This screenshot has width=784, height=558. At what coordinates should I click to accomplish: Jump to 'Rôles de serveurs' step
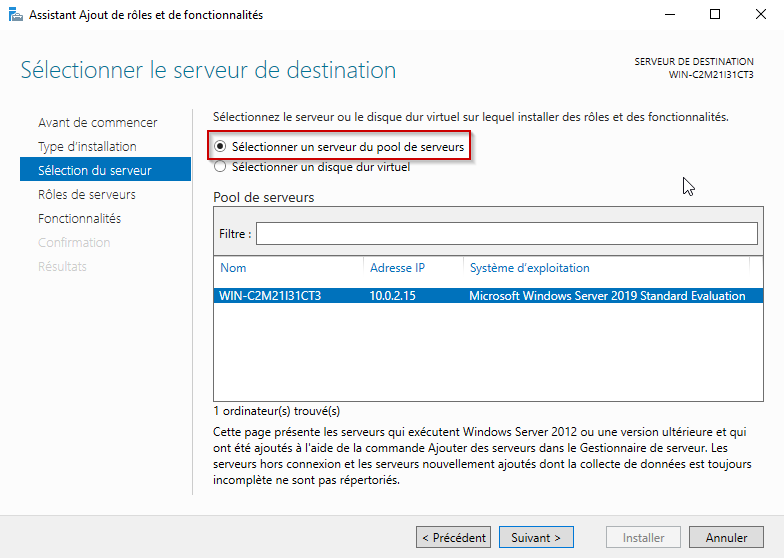[86, 194]
